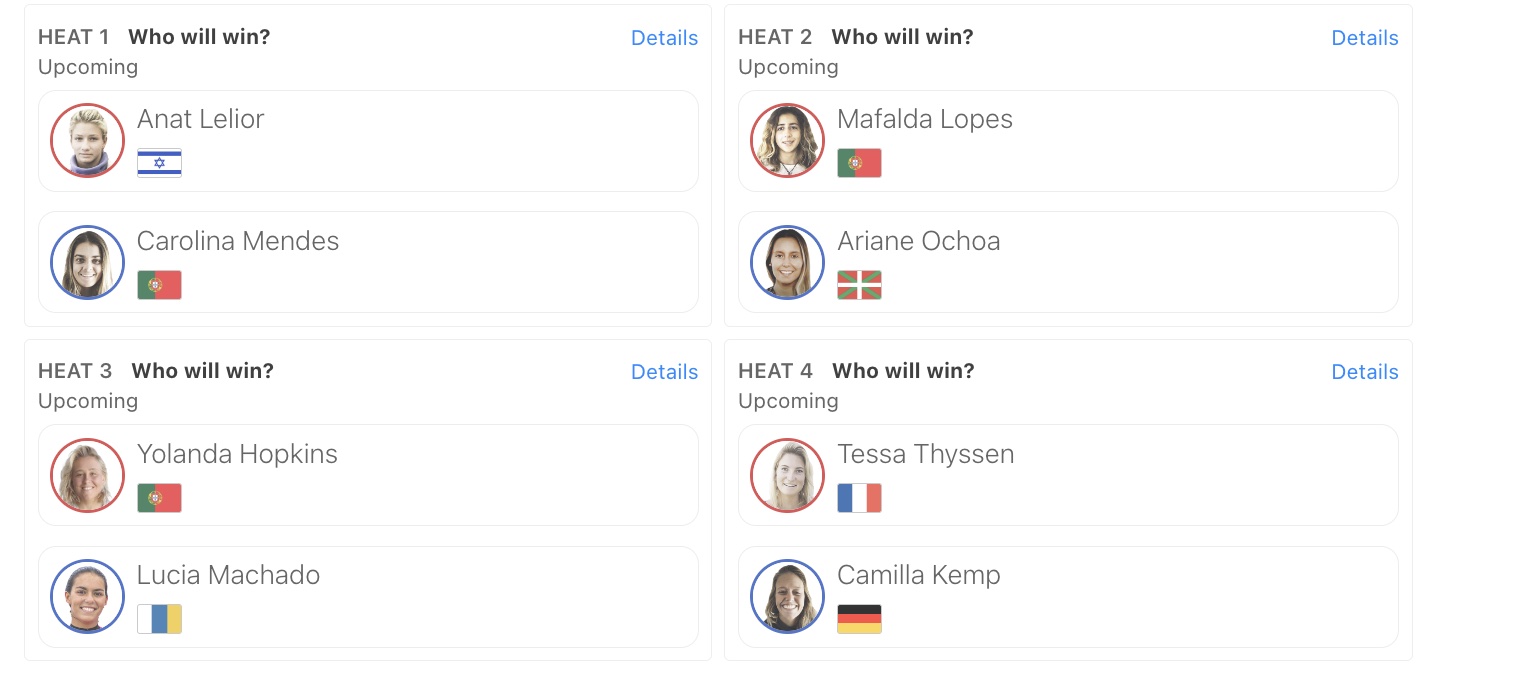Click the Canary Islands flag under Lucia Machado
1528x684 pixels.
point(159,619)
